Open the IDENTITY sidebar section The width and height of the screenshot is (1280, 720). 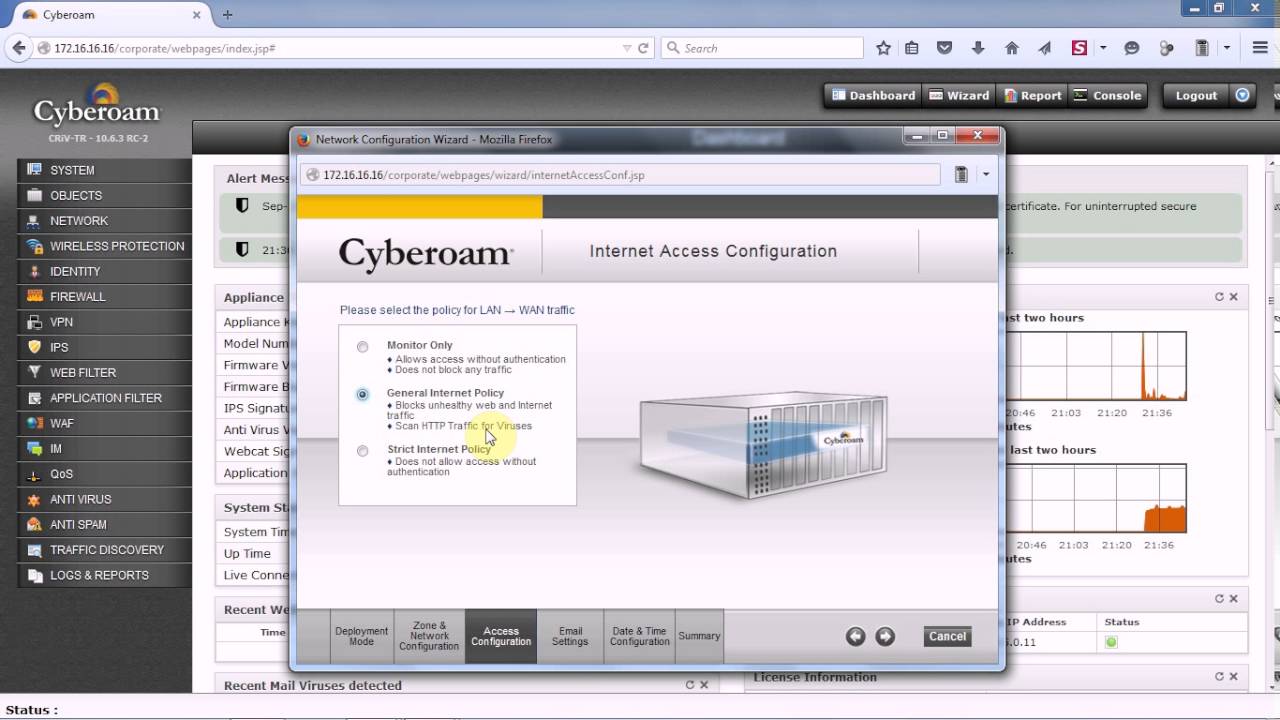coord(104,271)
